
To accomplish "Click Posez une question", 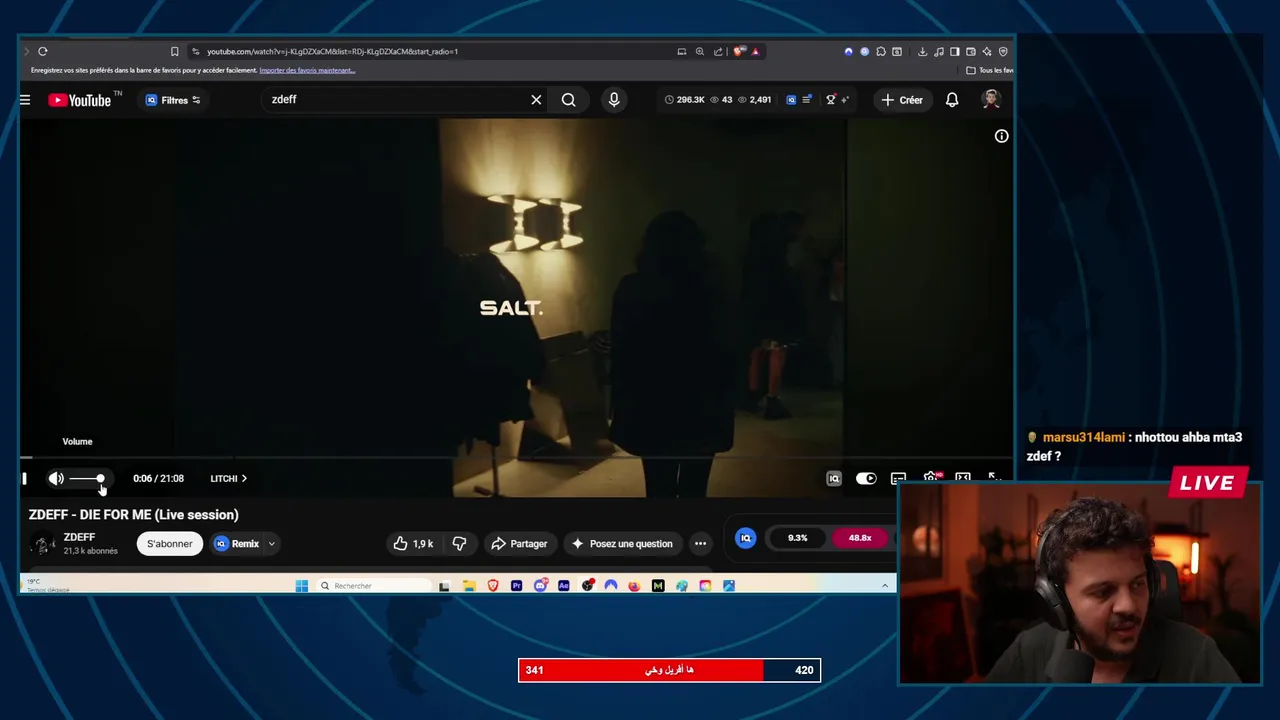I will (621, 544).
